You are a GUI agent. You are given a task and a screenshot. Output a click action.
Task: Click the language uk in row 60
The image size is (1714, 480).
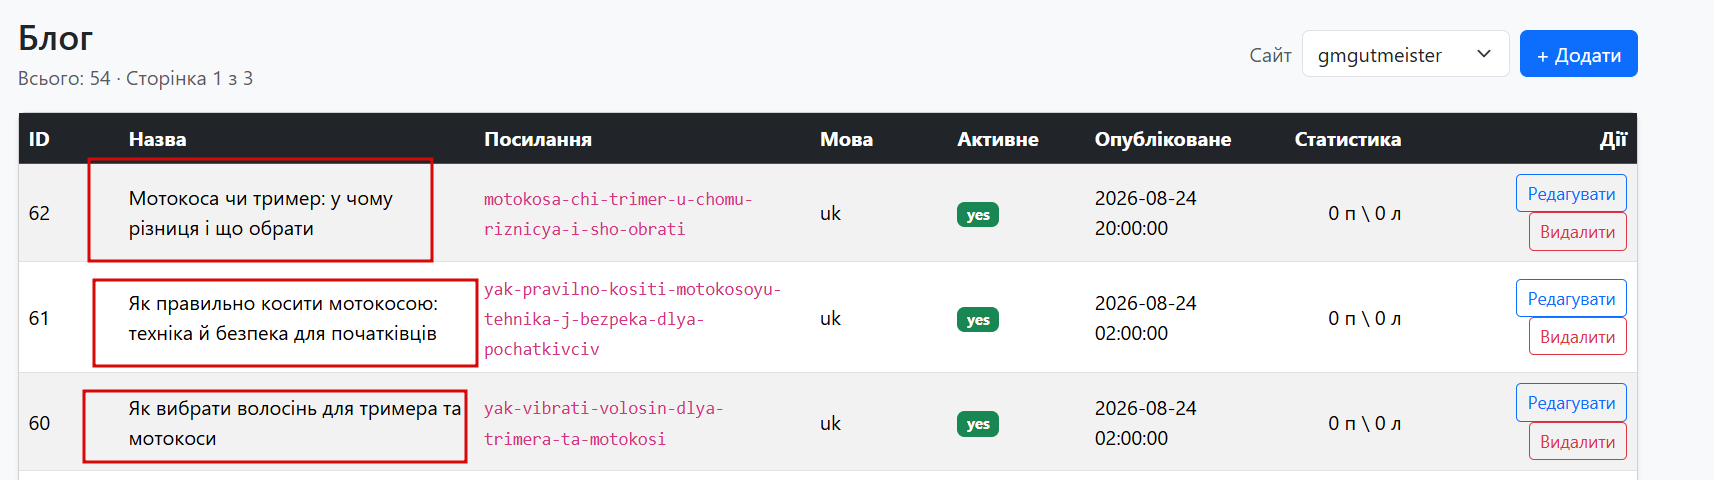tap(830, 423)
